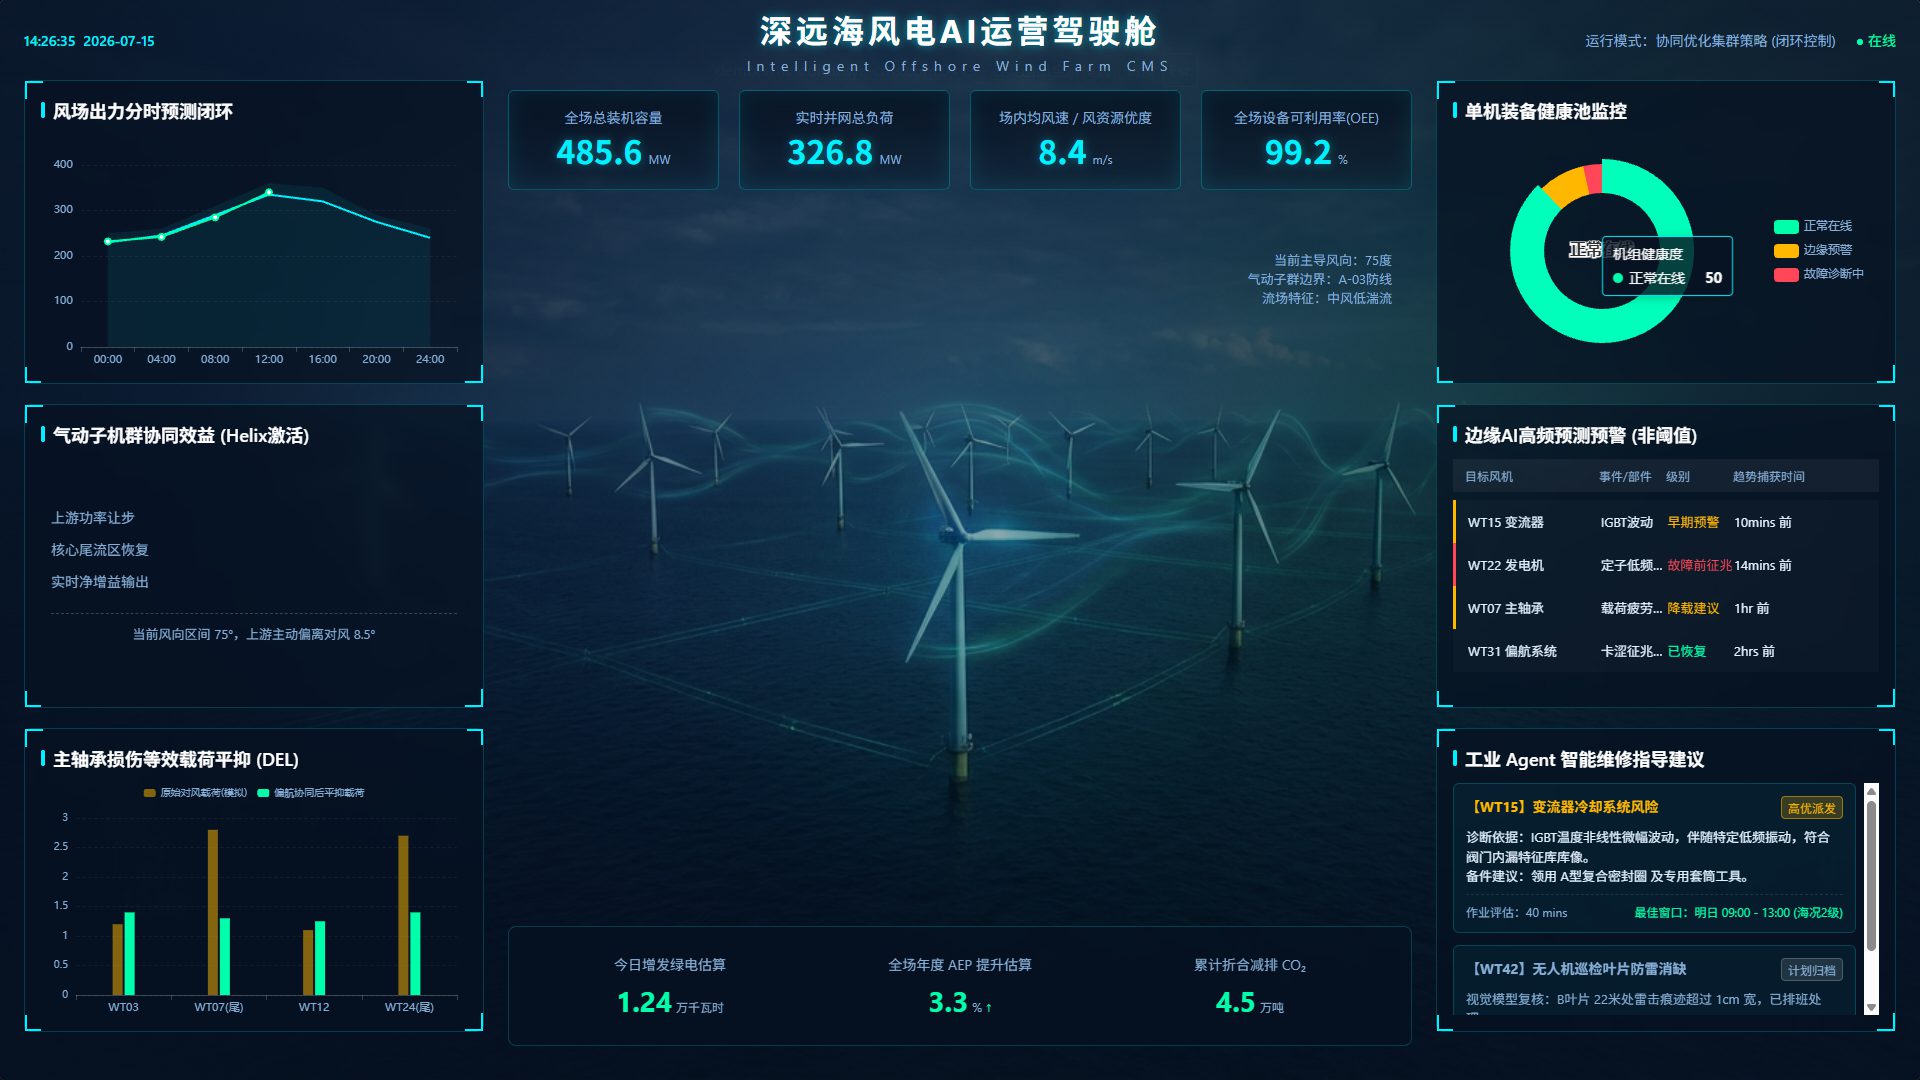
Task: Click the 当前主导风向: 75度 text
Action: [x=1332, y=260]
